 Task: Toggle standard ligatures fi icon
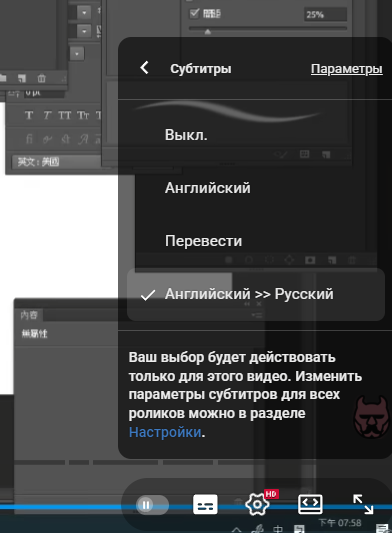tap(29, 139)
